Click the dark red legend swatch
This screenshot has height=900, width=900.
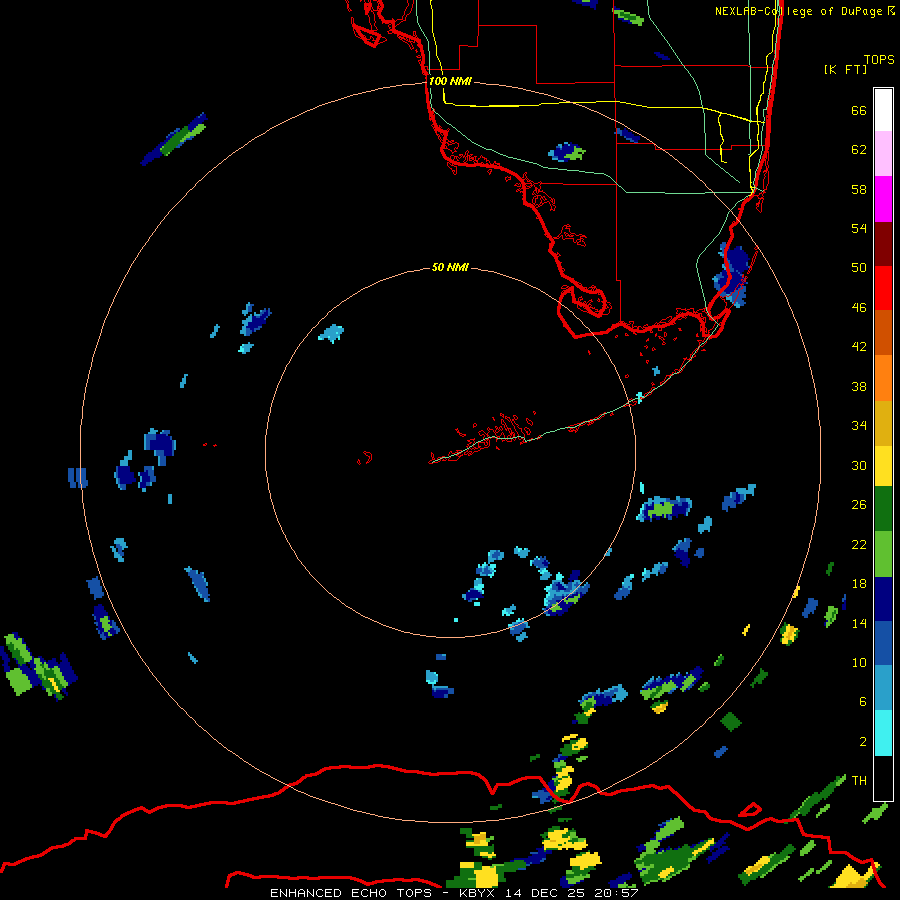(x=883, y=243)
